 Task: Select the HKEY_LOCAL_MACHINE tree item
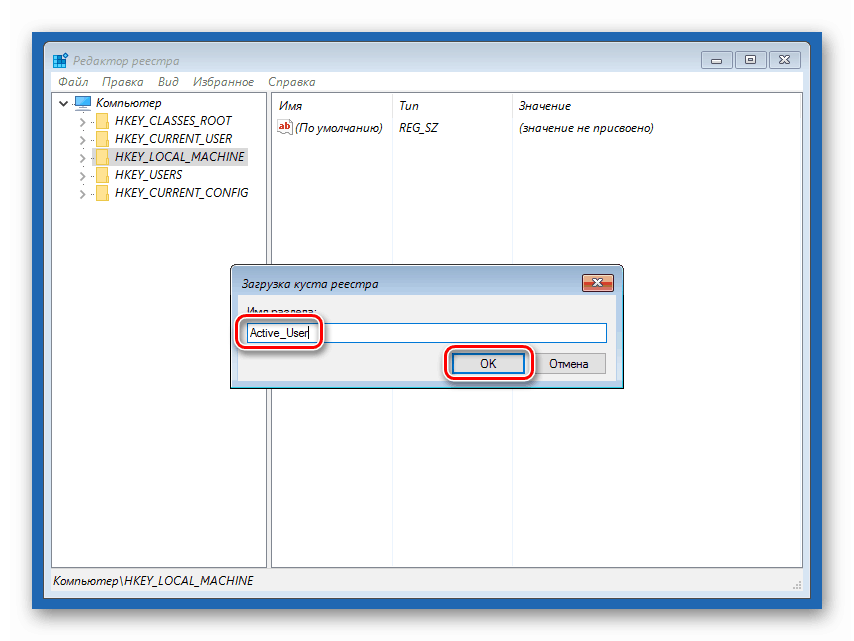click(180, 156)
